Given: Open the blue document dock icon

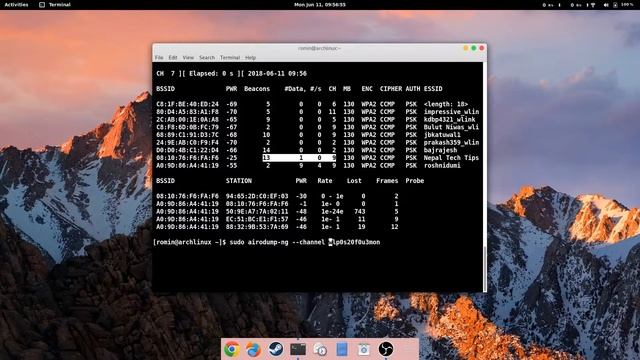Looking at the screenshot, I should tap(342, 349).
